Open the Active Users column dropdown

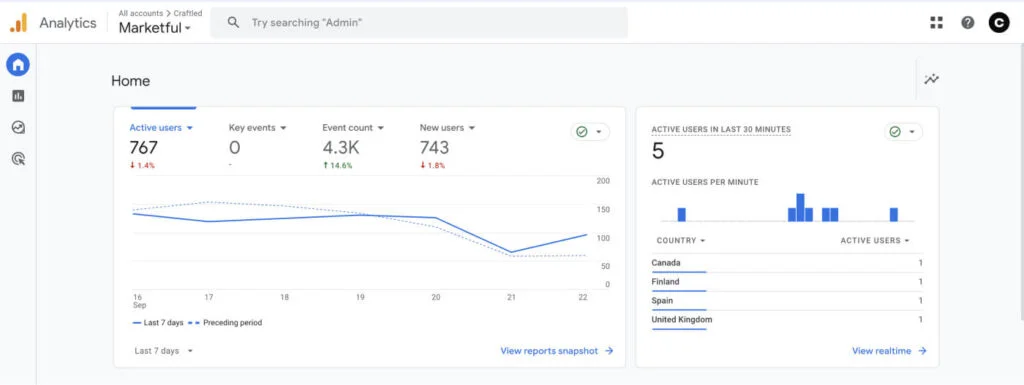click(x=875, y=241)
